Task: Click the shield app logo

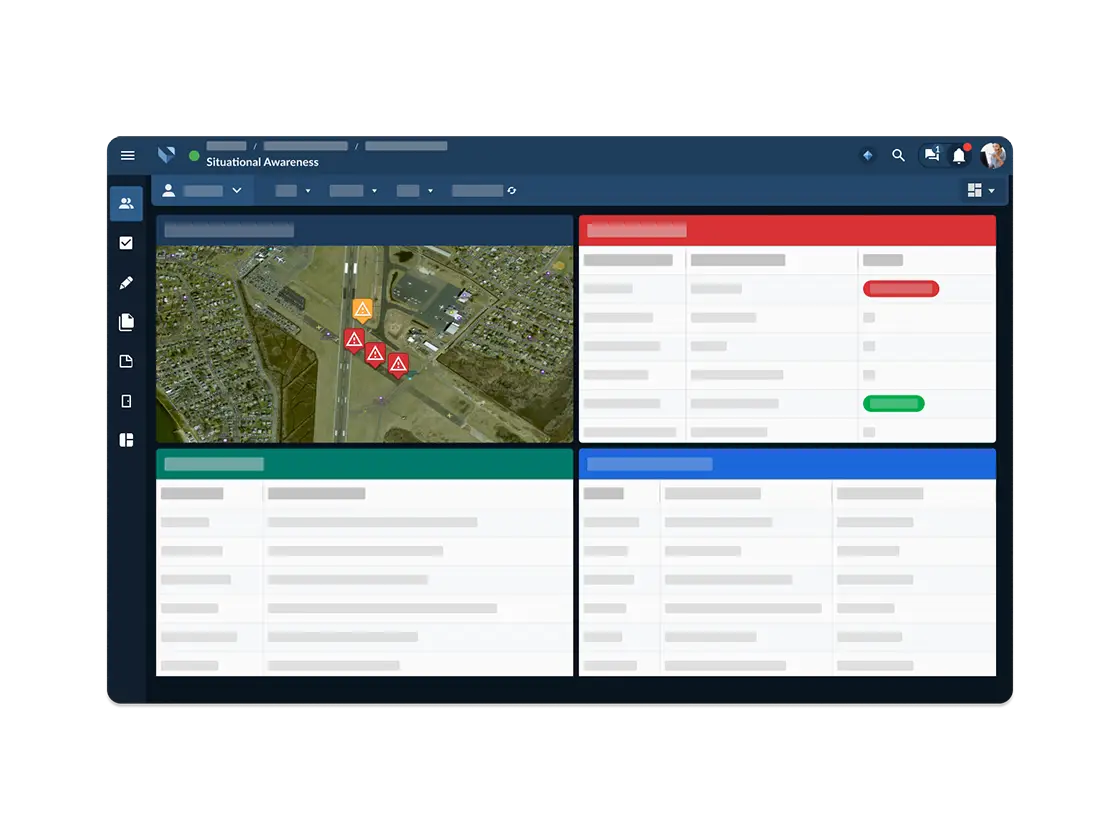Action: click(x=166, y=154)
